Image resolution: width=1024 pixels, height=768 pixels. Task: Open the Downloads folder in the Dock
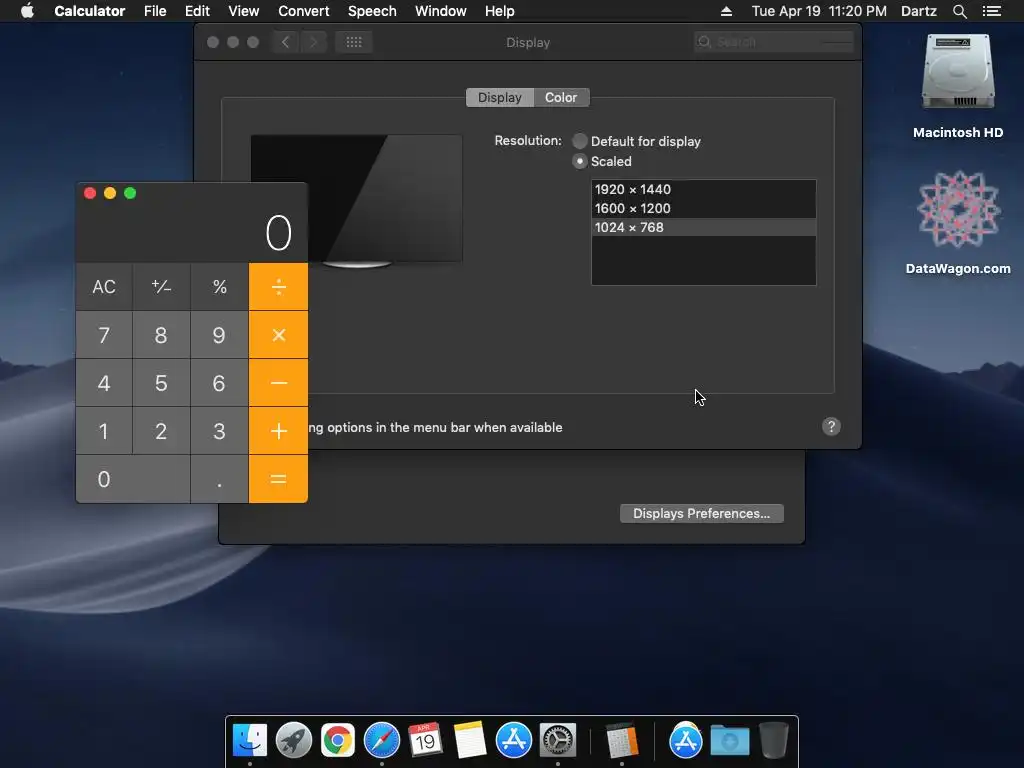pos(729,741)
